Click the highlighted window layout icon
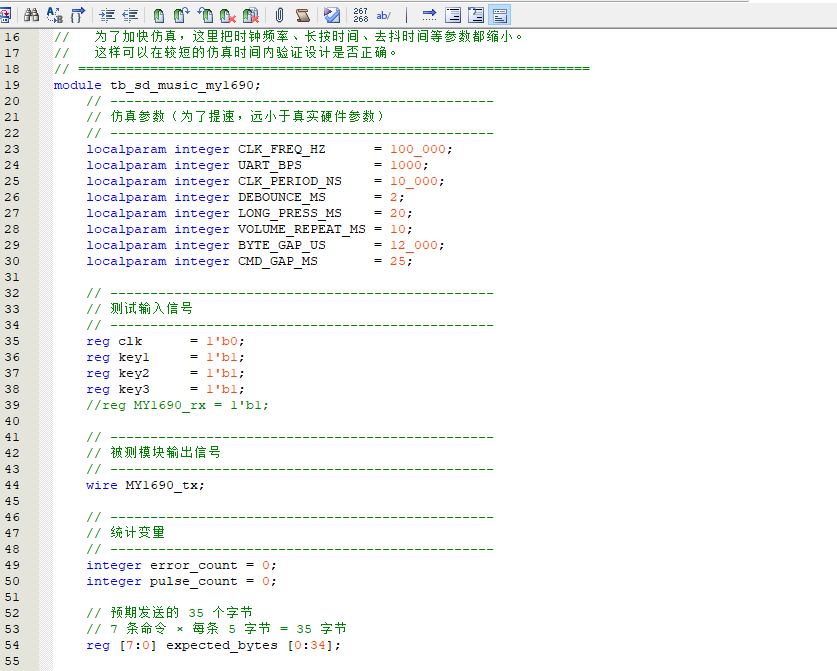 coord(500,15)
